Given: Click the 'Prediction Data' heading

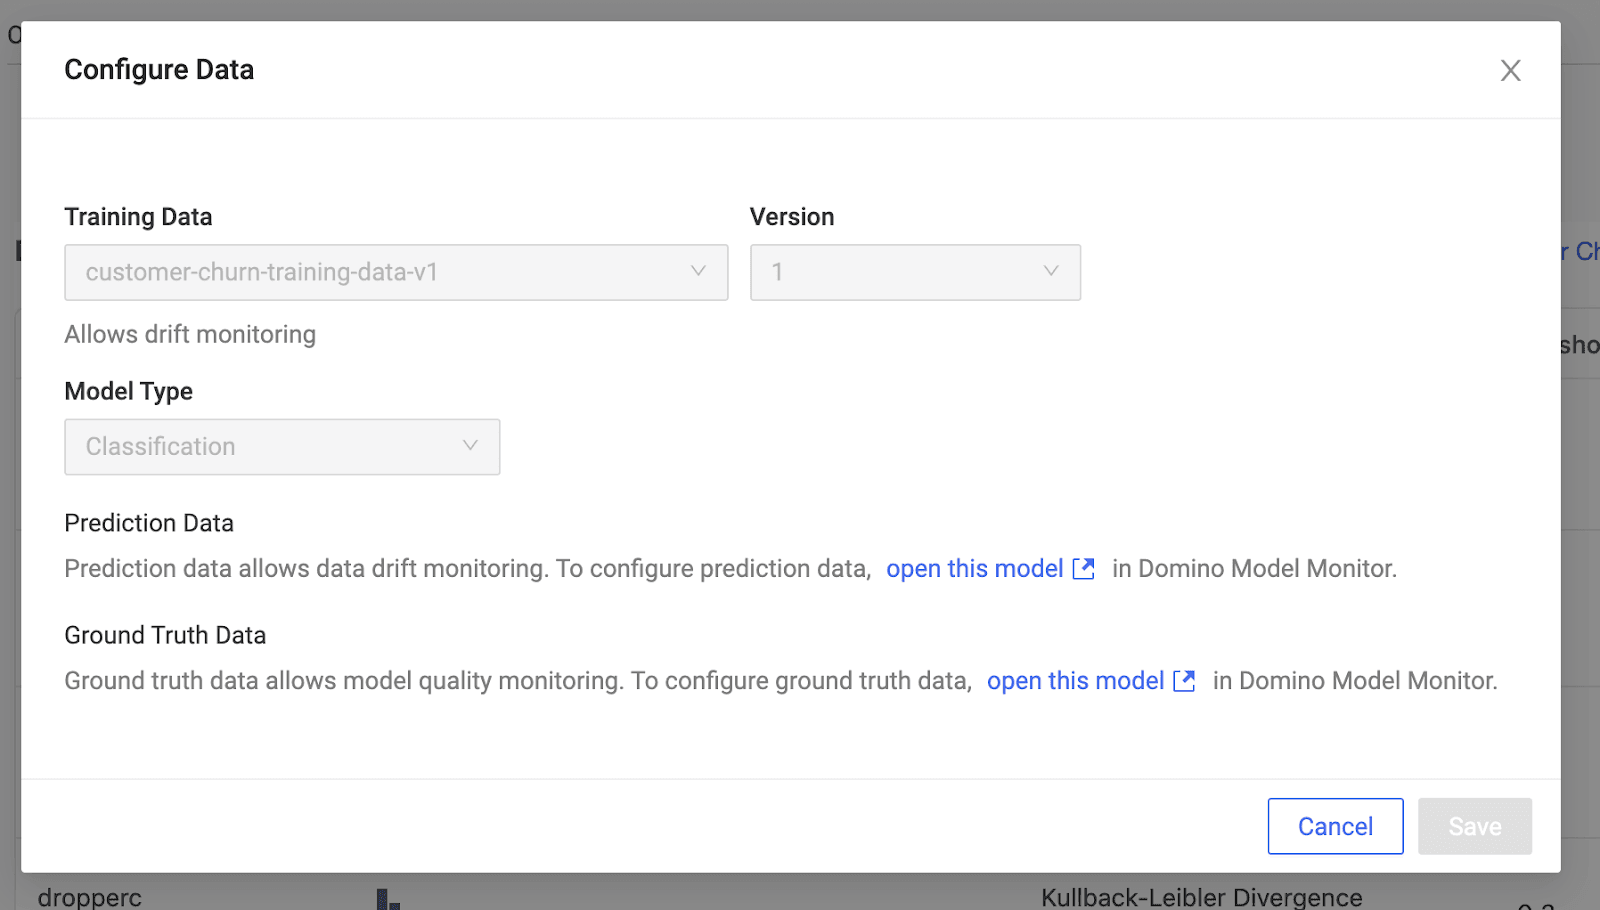Looking at the screenshot, I should point(149,523).
